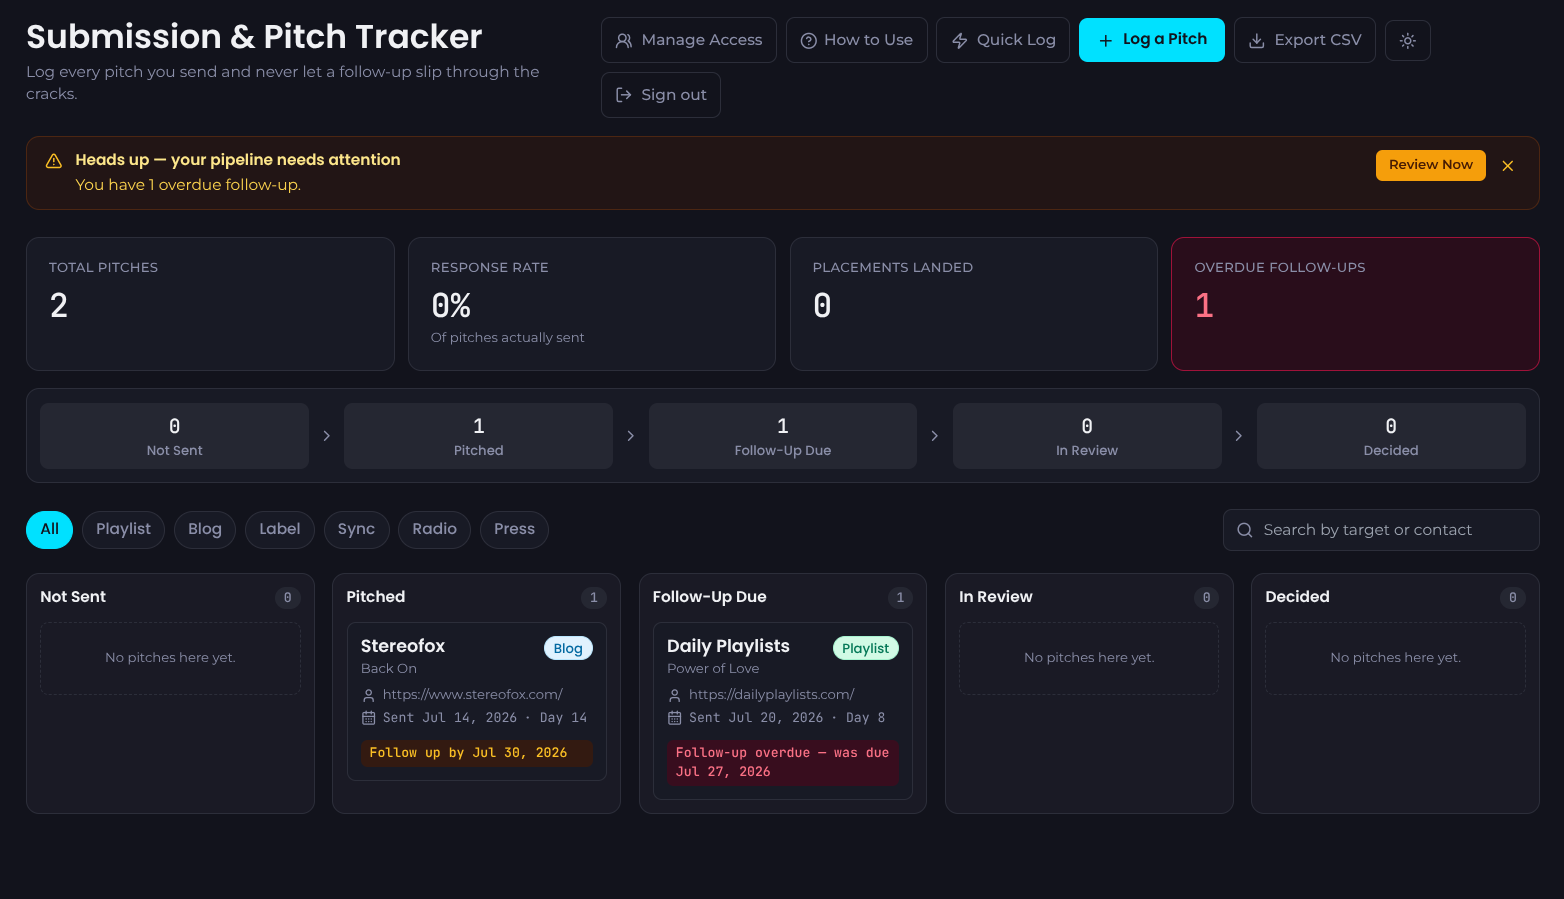Click 'Sent Jul 20, 2026 · Day 8' text
Viewport: 1564px width, 899px height.
coord(787,718)
